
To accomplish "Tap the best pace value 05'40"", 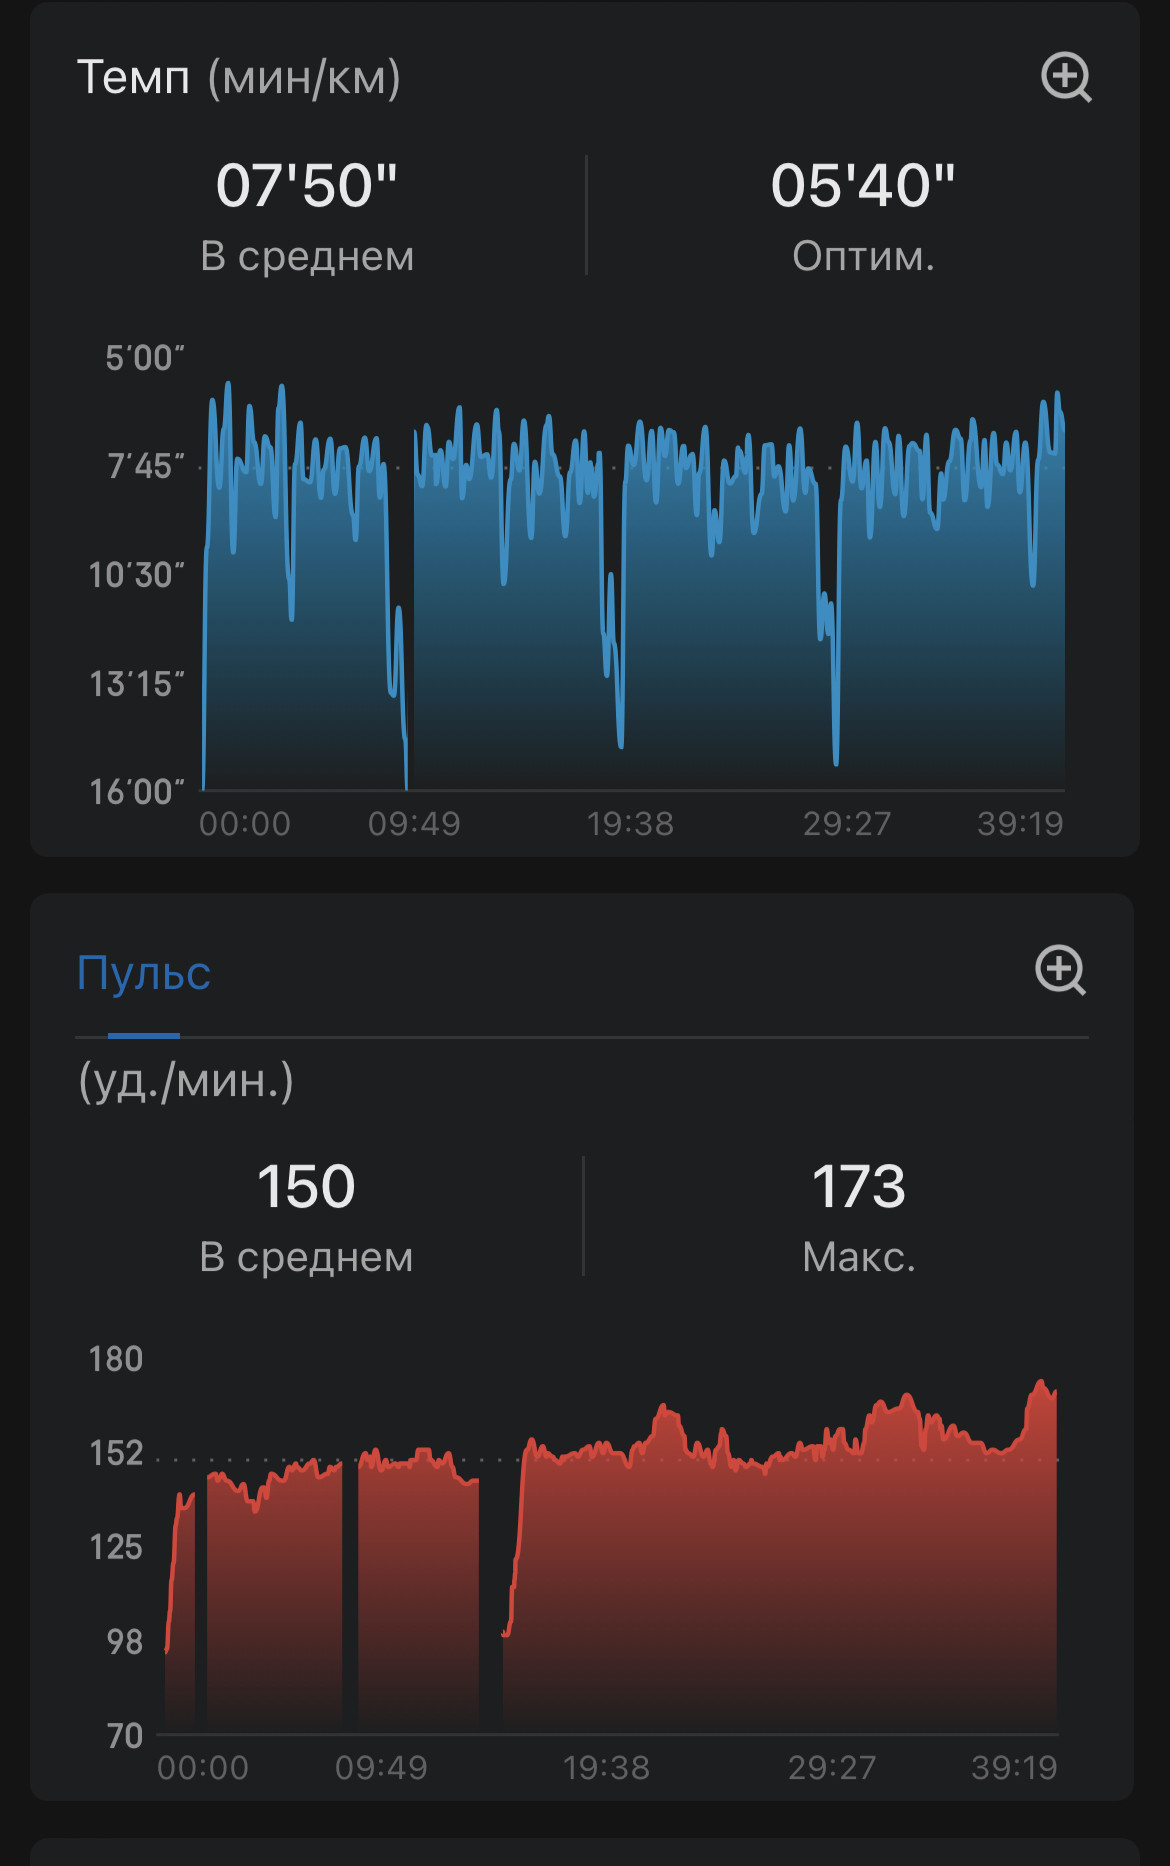I will point(863,186).
